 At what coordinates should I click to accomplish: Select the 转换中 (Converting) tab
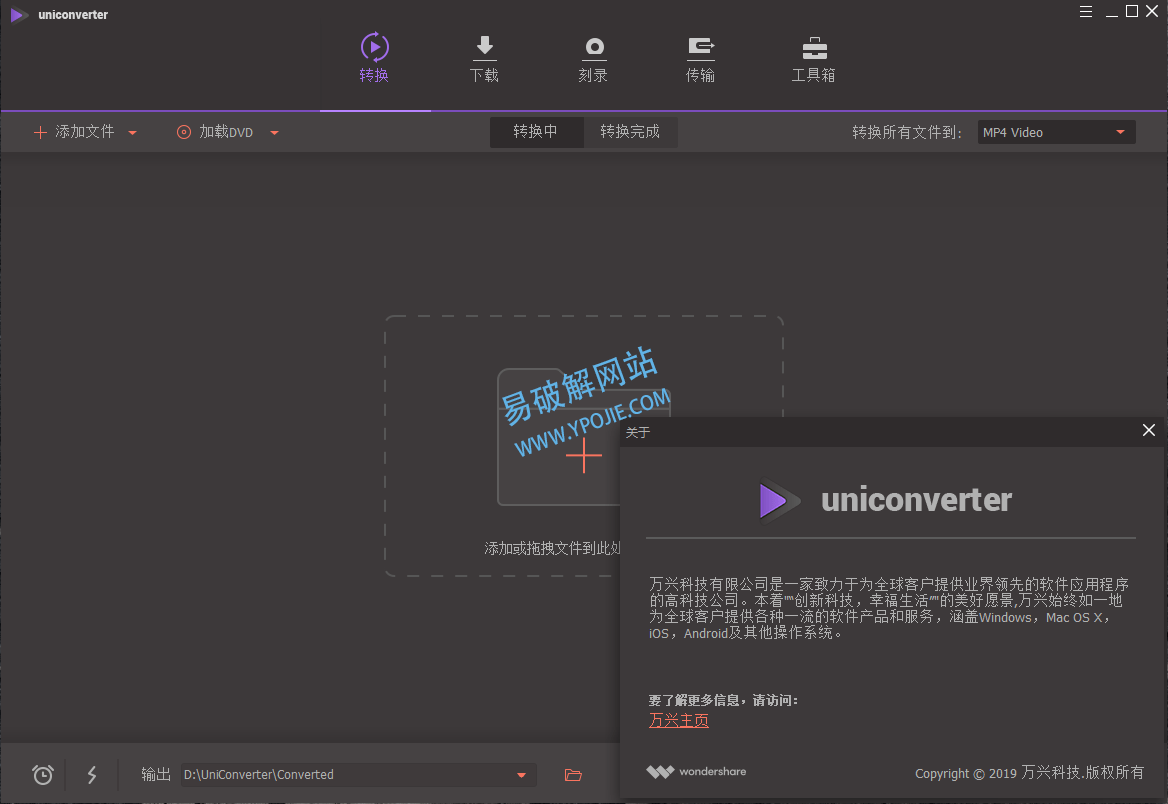pyautogui.click(x=536, y=132)
